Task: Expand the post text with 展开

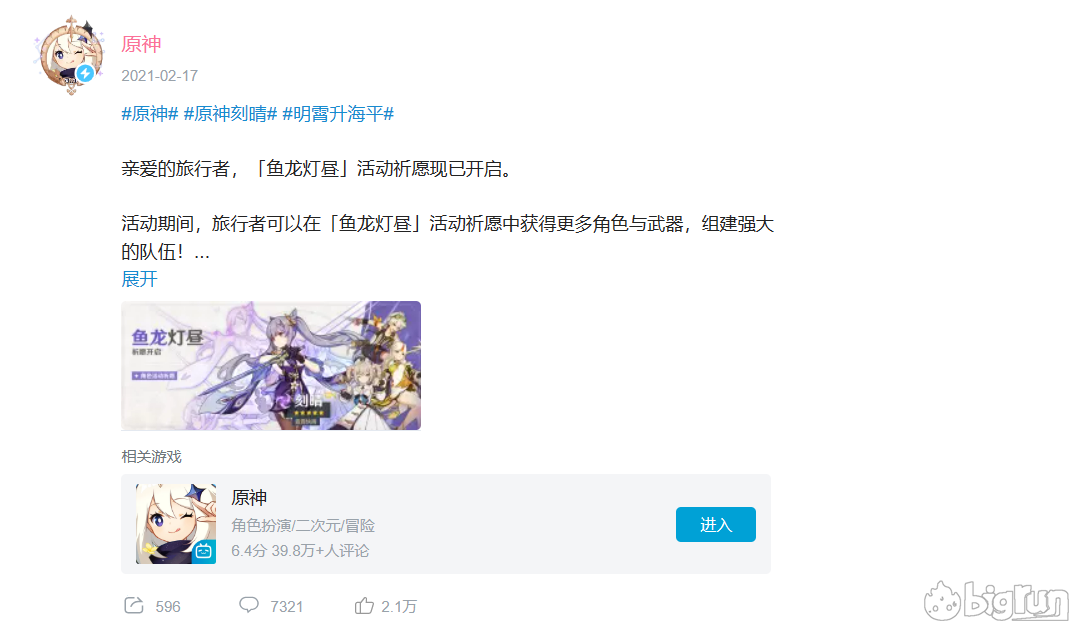Action: (x=139, y=279)
